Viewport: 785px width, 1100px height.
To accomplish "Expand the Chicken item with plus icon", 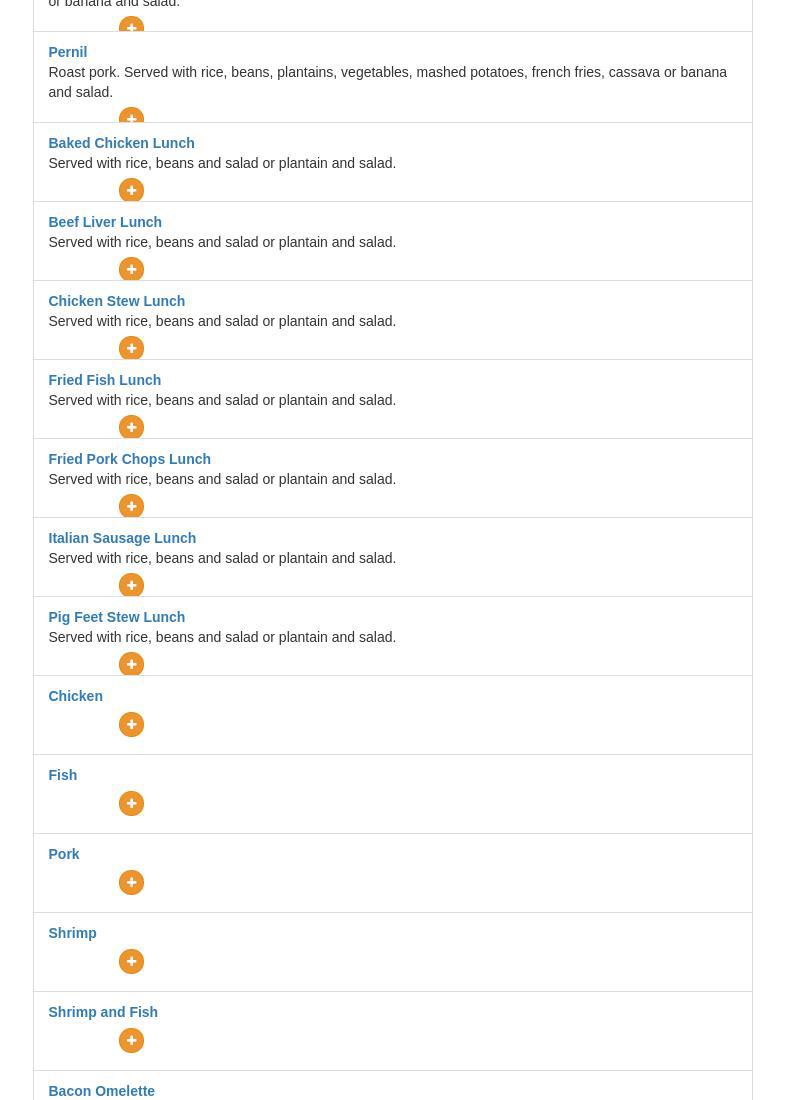I will pyautogui.click(x=131, y=724).
